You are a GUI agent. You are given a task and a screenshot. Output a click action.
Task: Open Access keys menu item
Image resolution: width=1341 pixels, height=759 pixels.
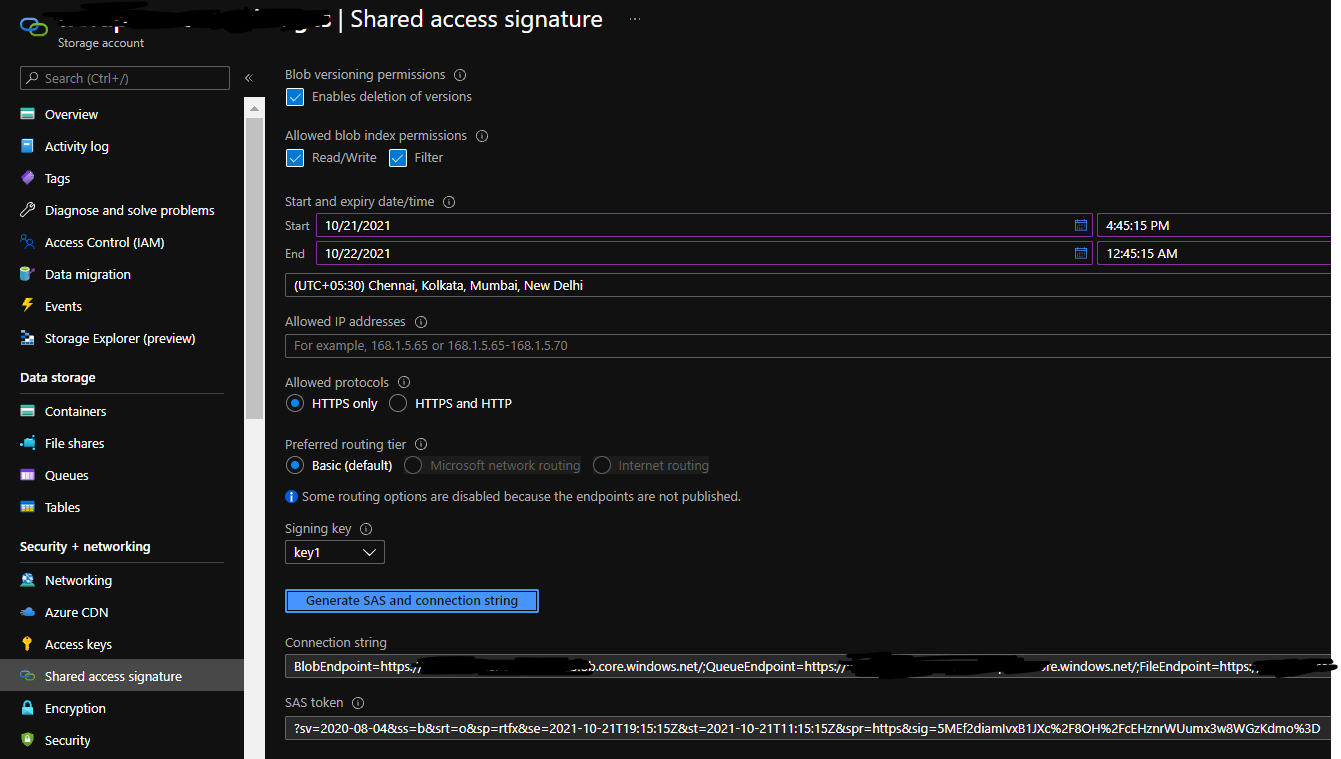point(78,644)
